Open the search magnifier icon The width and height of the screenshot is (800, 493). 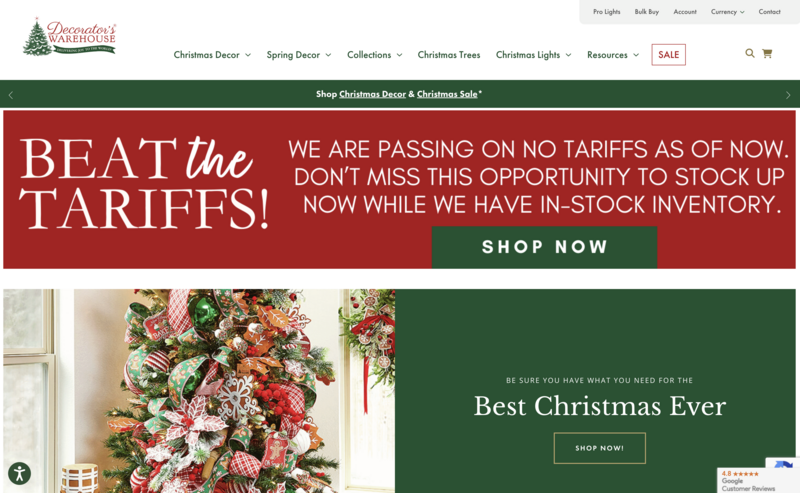click(x=749, y=53)
